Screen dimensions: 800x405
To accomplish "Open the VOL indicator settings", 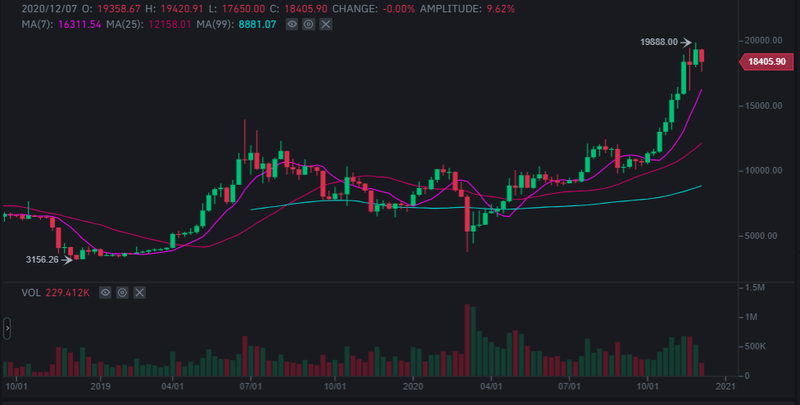I will pyautogui.click(x=122, y=293).
